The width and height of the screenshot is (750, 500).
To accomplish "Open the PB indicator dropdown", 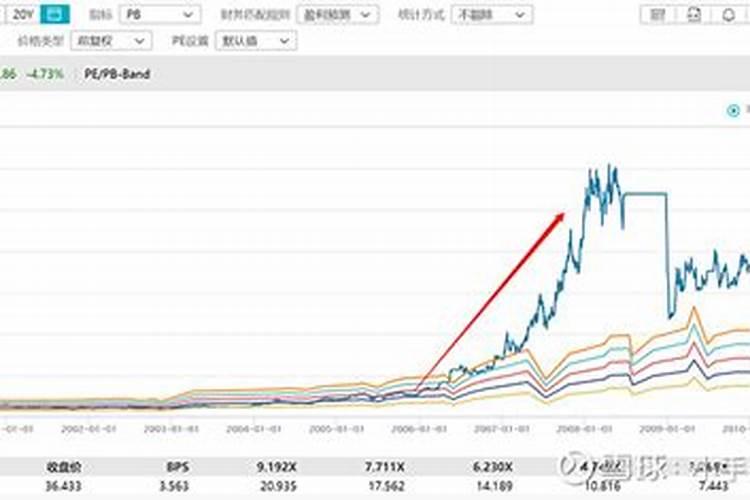I will [159, 15].
